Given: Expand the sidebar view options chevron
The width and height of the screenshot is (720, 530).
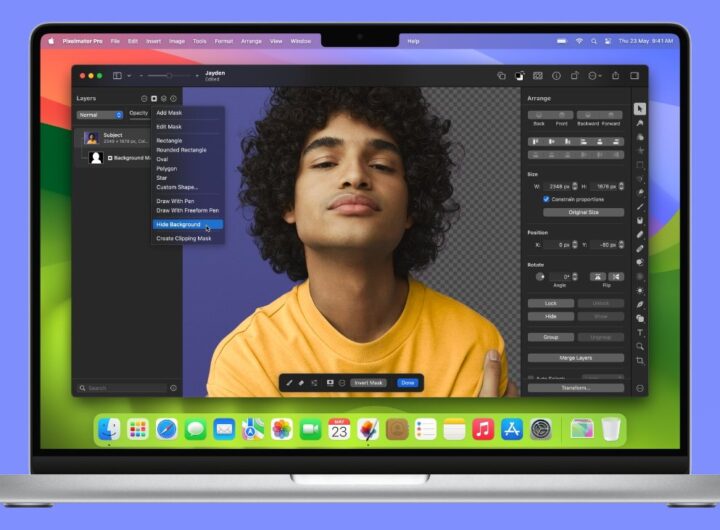Looking at the screenshot, I should [x=129, y=75].
